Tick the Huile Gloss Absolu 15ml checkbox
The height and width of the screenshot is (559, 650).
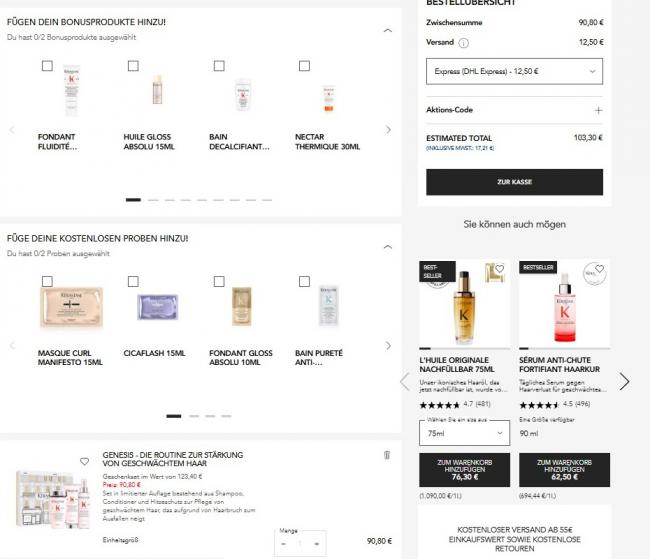[133, 66]
